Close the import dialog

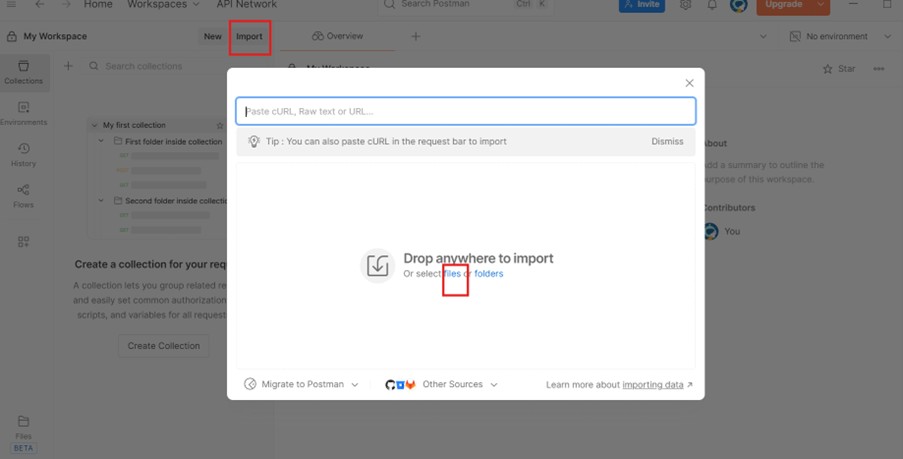689,83
